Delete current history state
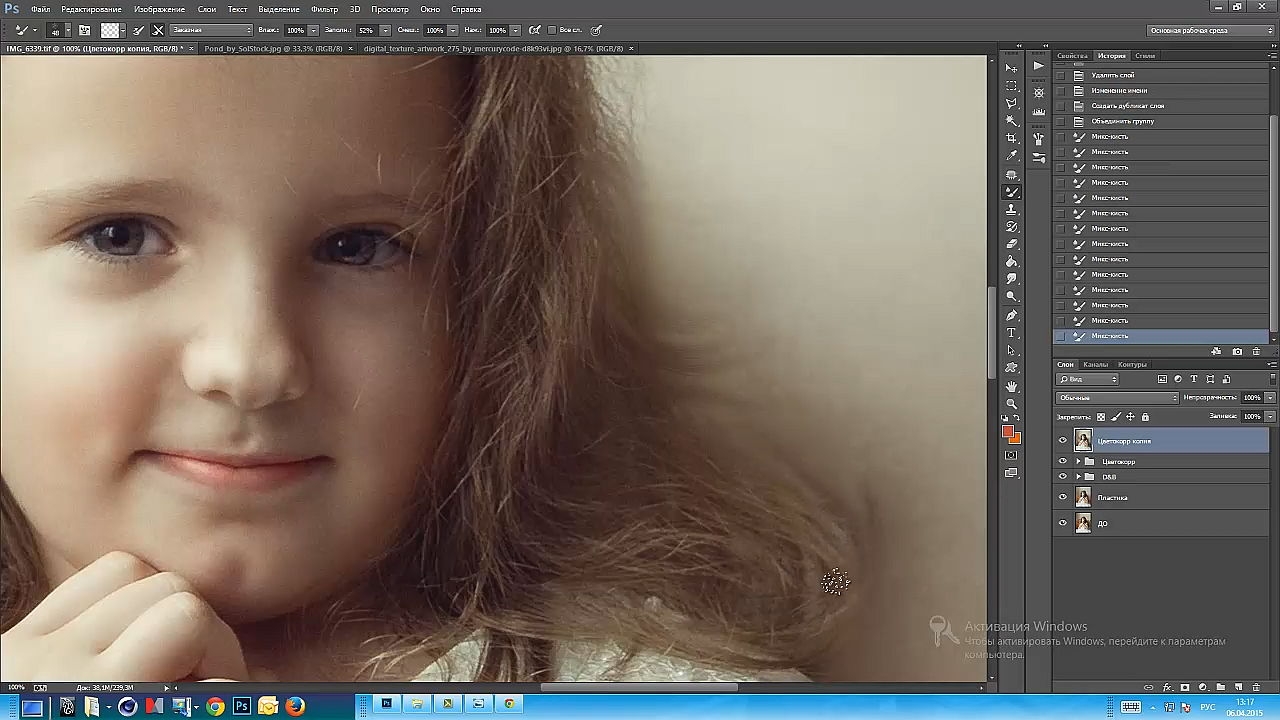 tap(1256, 352)
